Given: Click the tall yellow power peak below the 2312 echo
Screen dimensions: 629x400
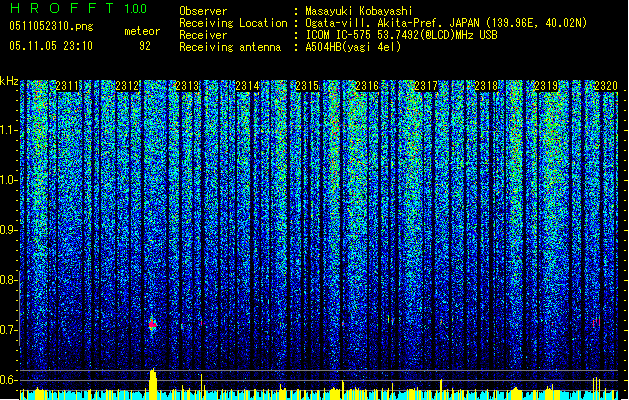Looking at the screenshot, I should click(x=153, y=384).
